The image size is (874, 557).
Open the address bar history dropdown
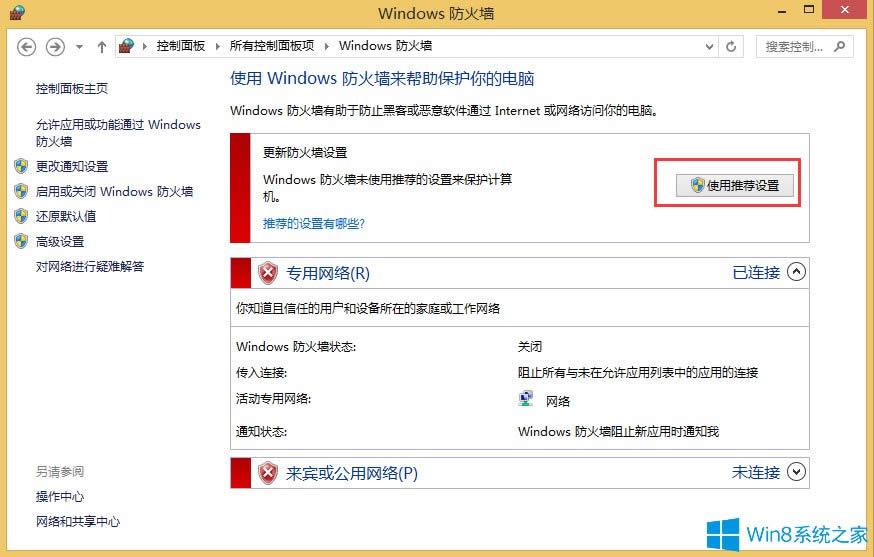point(708,46)
